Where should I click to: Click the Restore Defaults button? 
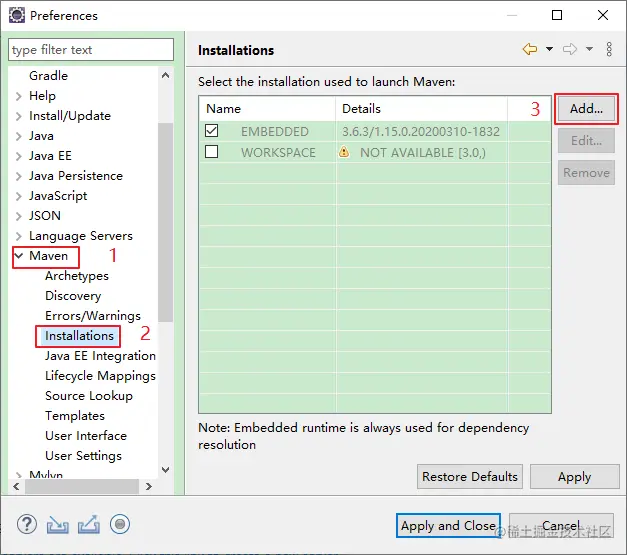(470, 476)
